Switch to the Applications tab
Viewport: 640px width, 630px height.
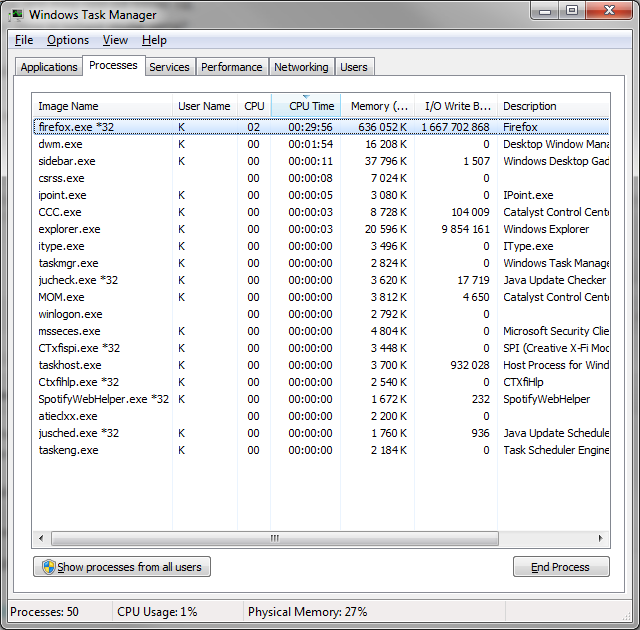click(49, 67)
